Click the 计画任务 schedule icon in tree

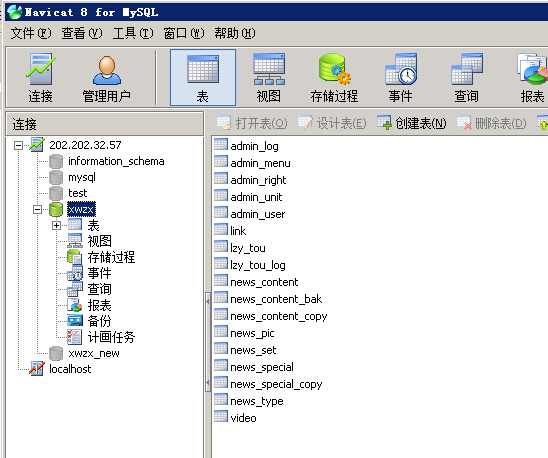74,337
